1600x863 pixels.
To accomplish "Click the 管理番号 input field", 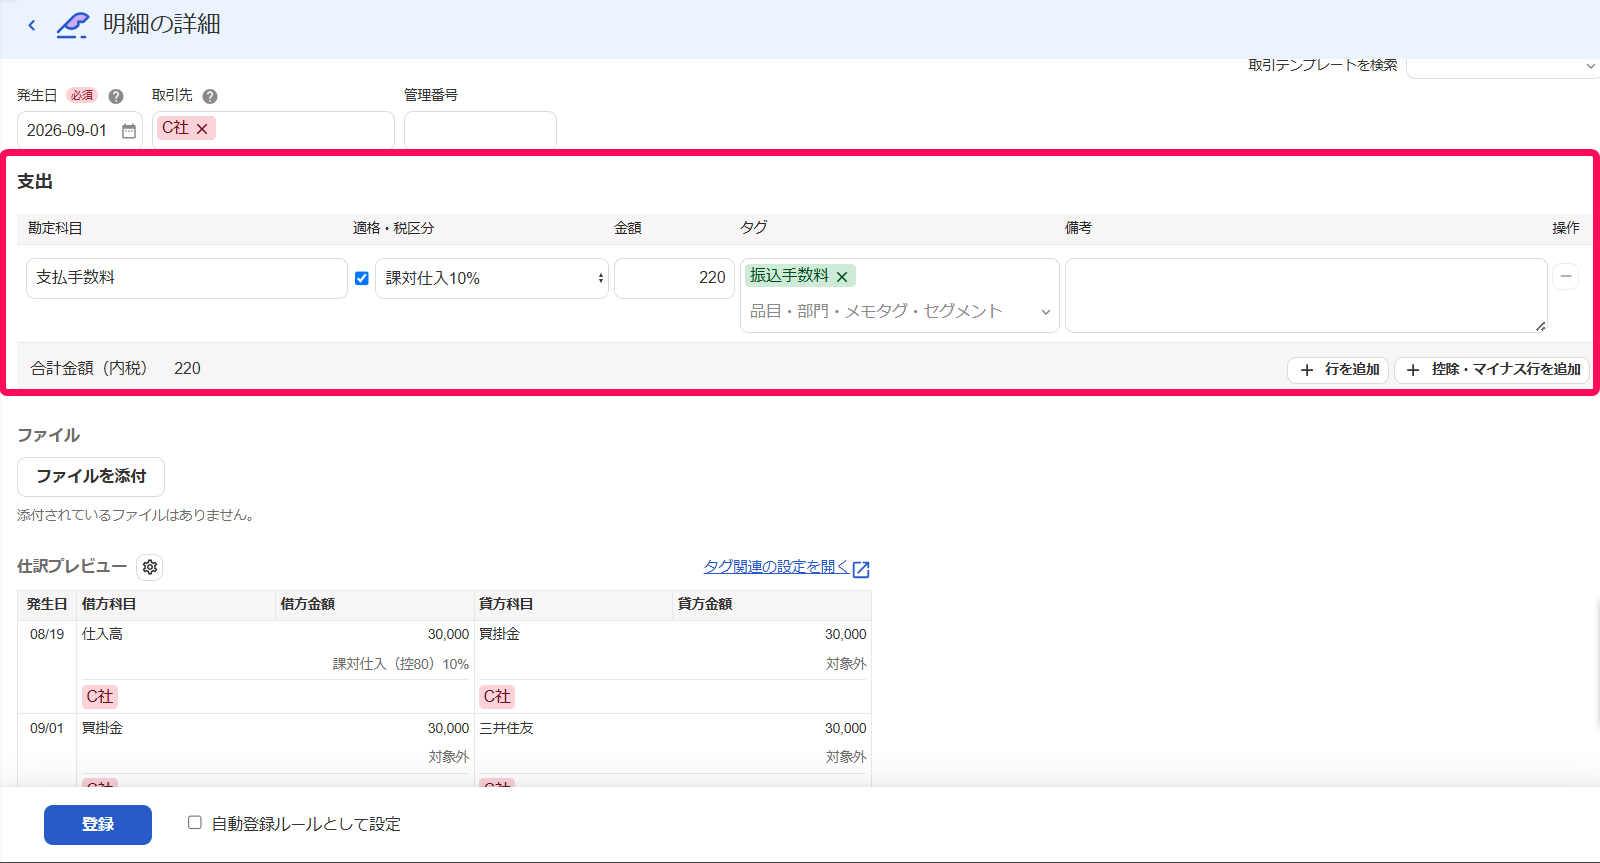I will pyautogui.click(x=480, y=131).
